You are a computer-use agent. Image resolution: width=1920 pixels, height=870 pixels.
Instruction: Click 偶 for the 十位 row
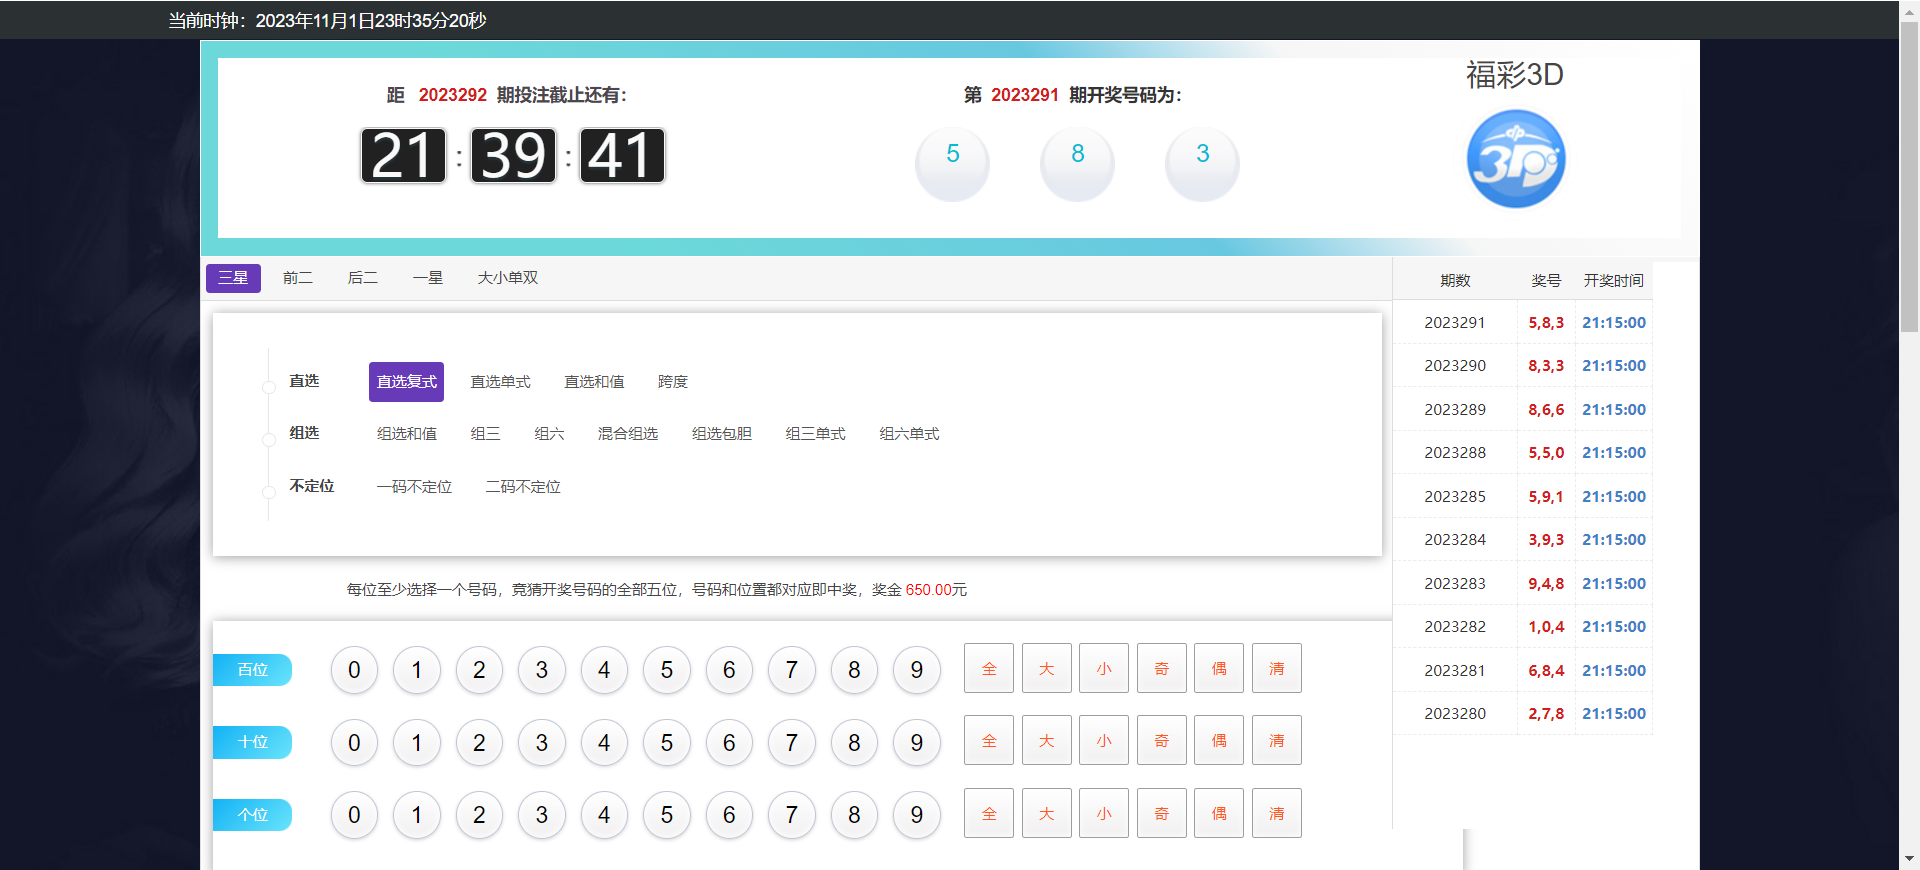pos(1219,740)
